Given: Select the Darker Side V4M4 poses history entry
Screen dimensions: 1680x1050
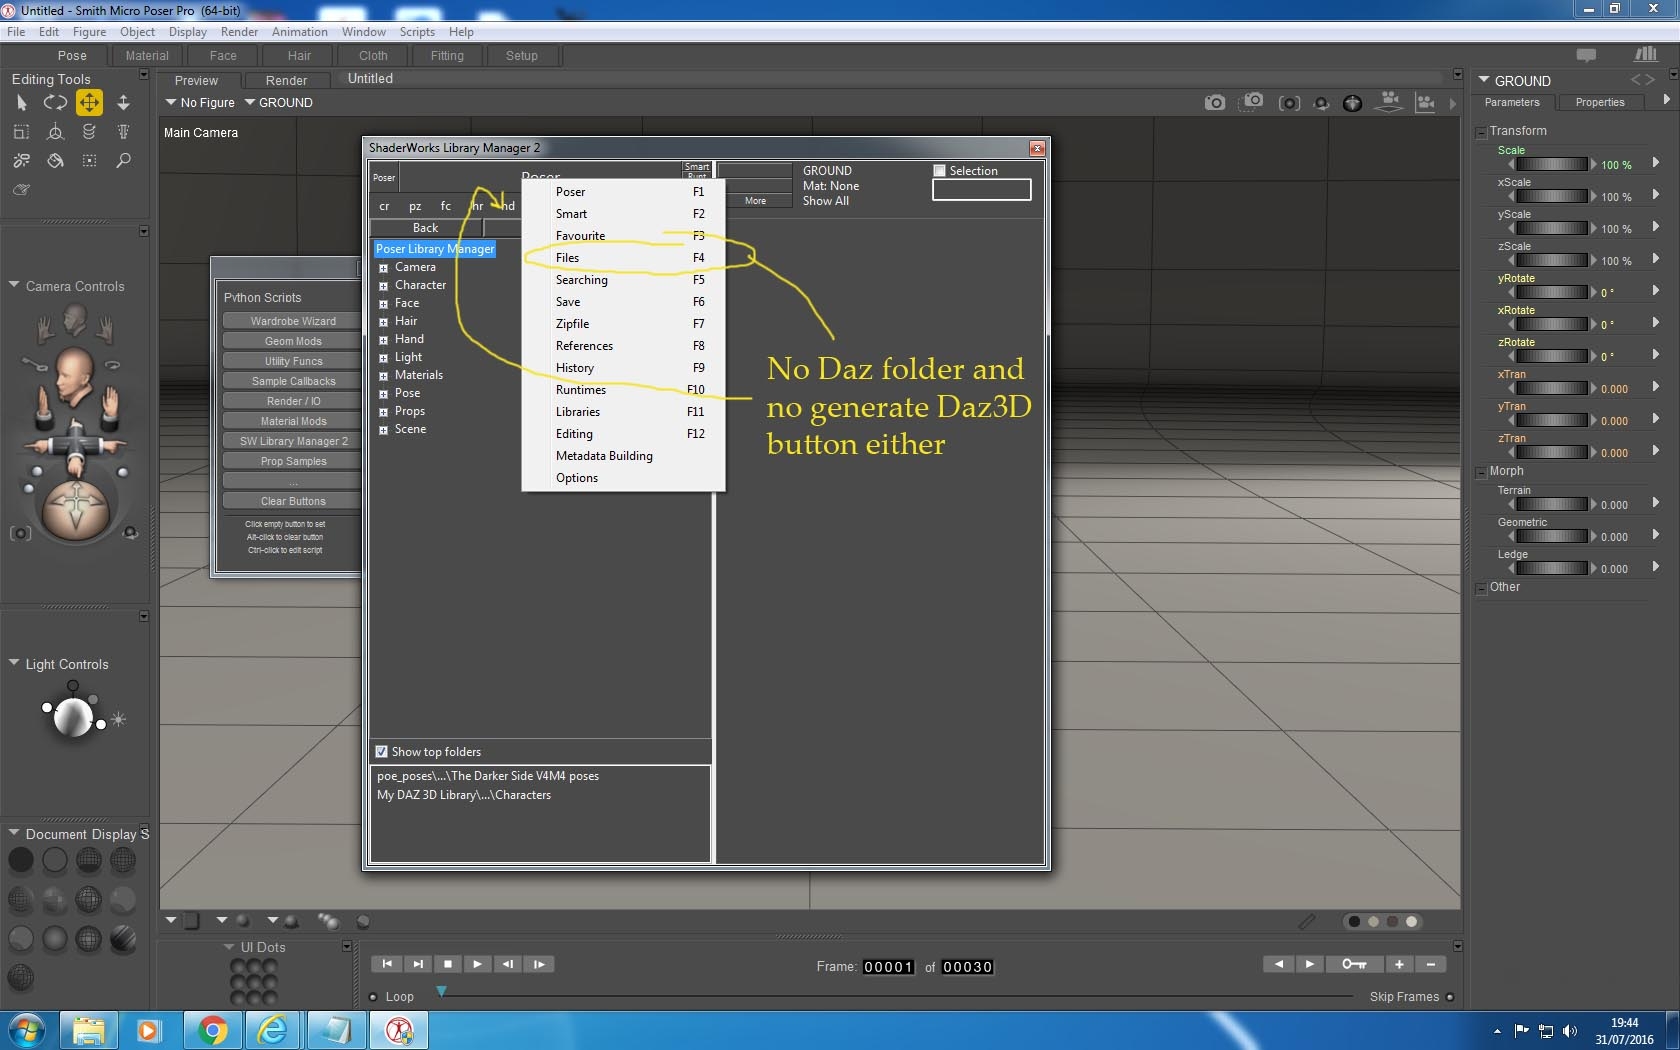Looking at the screenshot, I should pyautogui.click(x=488, y=776).
